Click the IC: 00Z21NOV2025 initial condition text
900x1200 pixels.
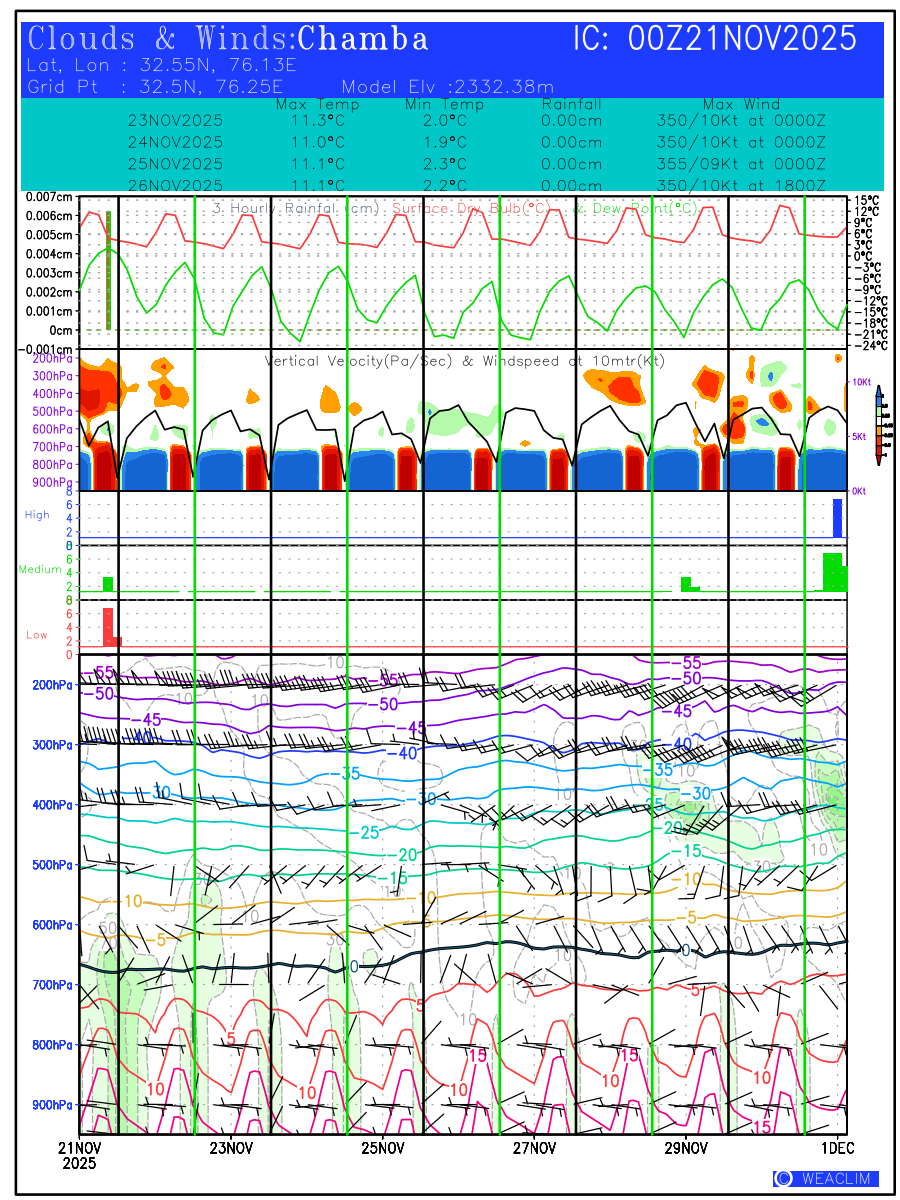[715, 39]
